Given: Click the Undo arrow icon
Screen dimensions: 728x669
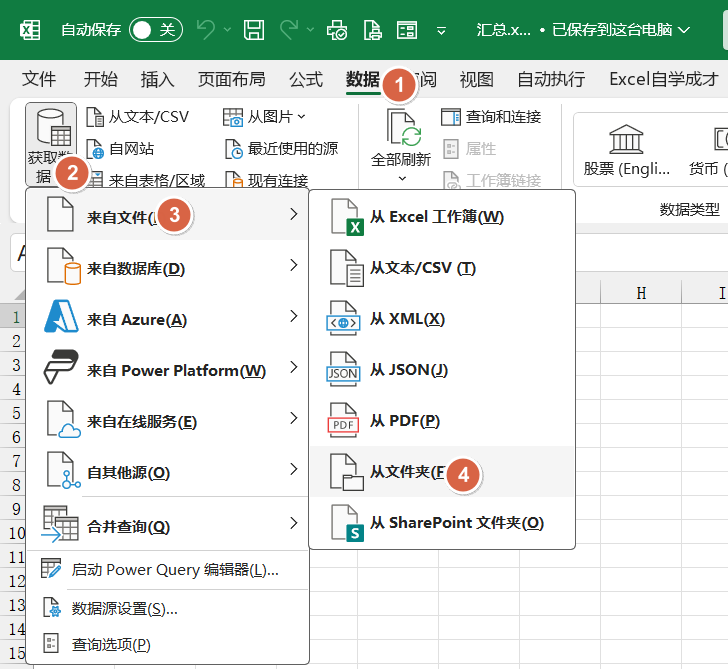Looking at the screenshot, I should point(206,30).
